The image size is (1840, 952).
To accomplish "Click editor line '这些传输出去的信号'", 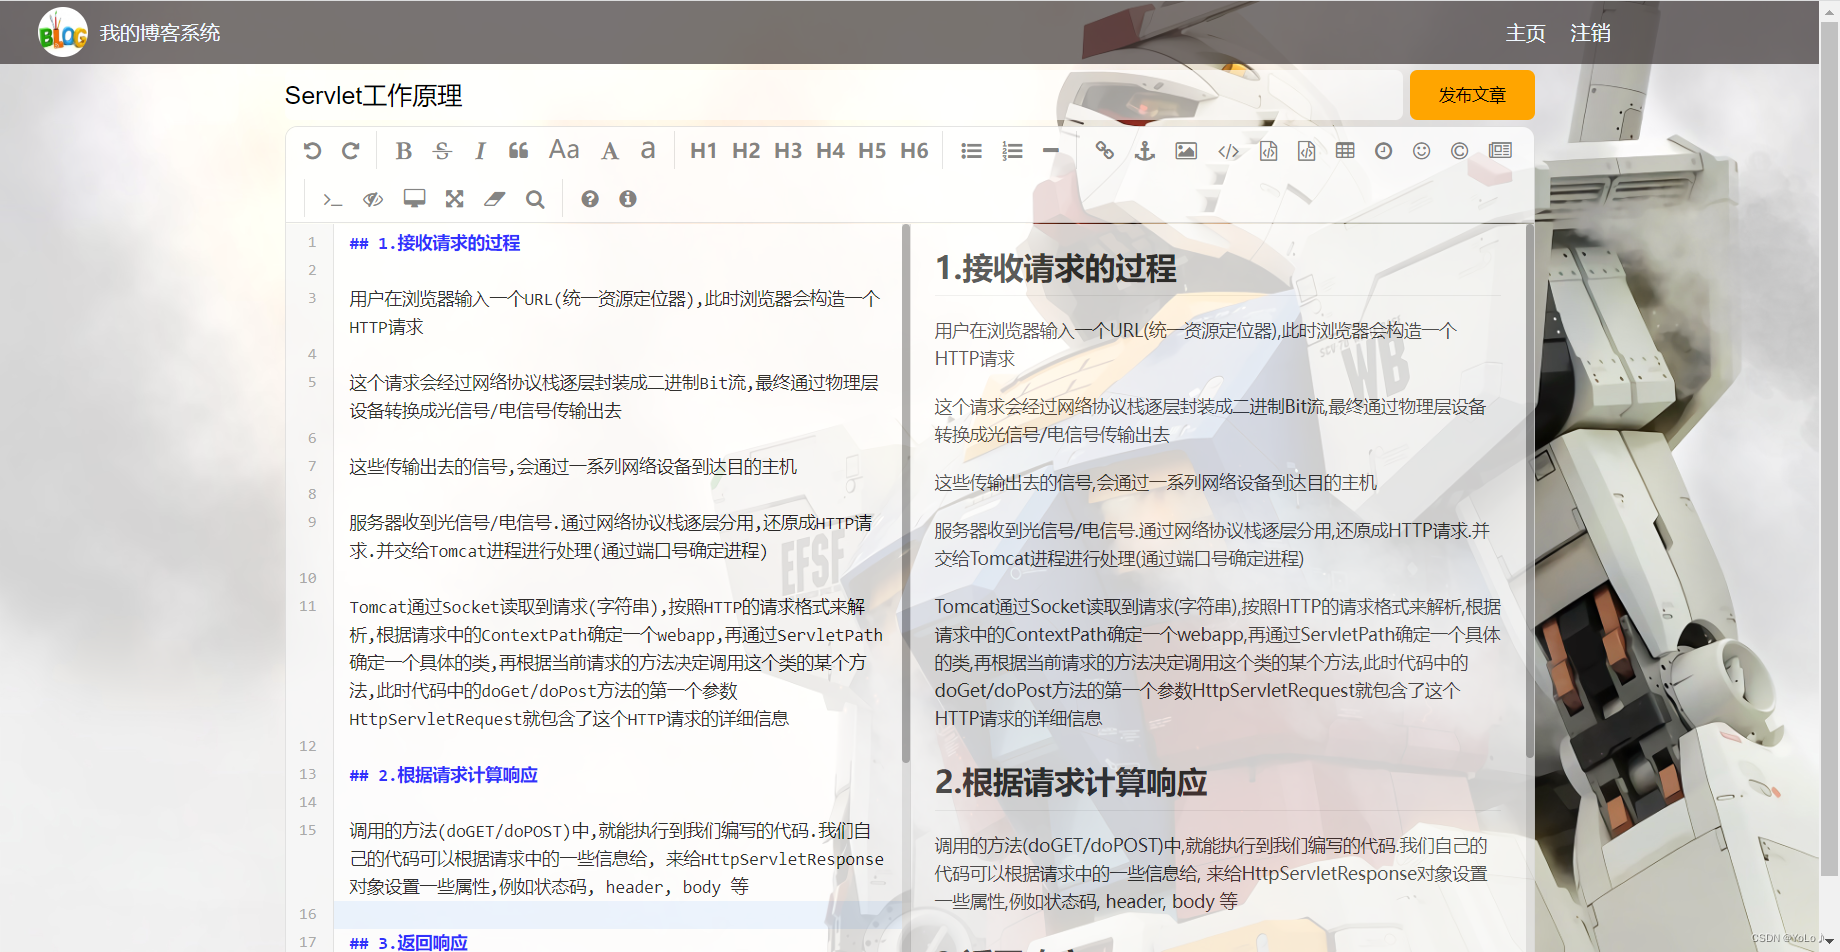I will [573, 467].
